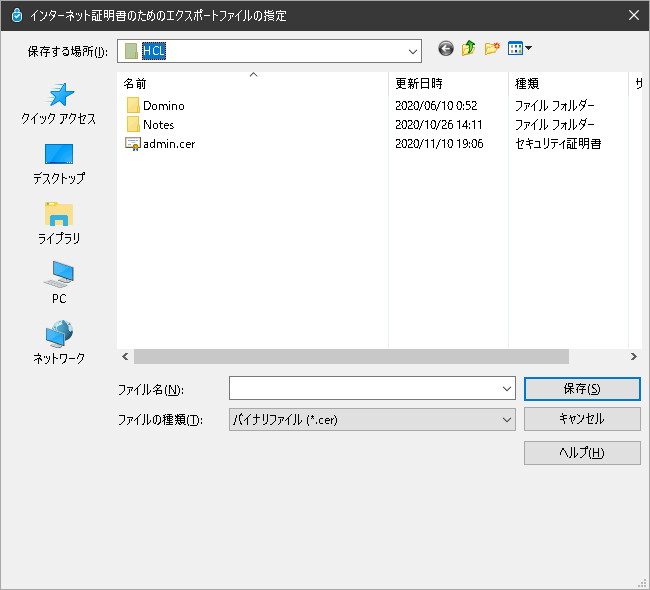
Task: Click the Domino row ファイル フォルダー type
Action: [x=555, y=106]
